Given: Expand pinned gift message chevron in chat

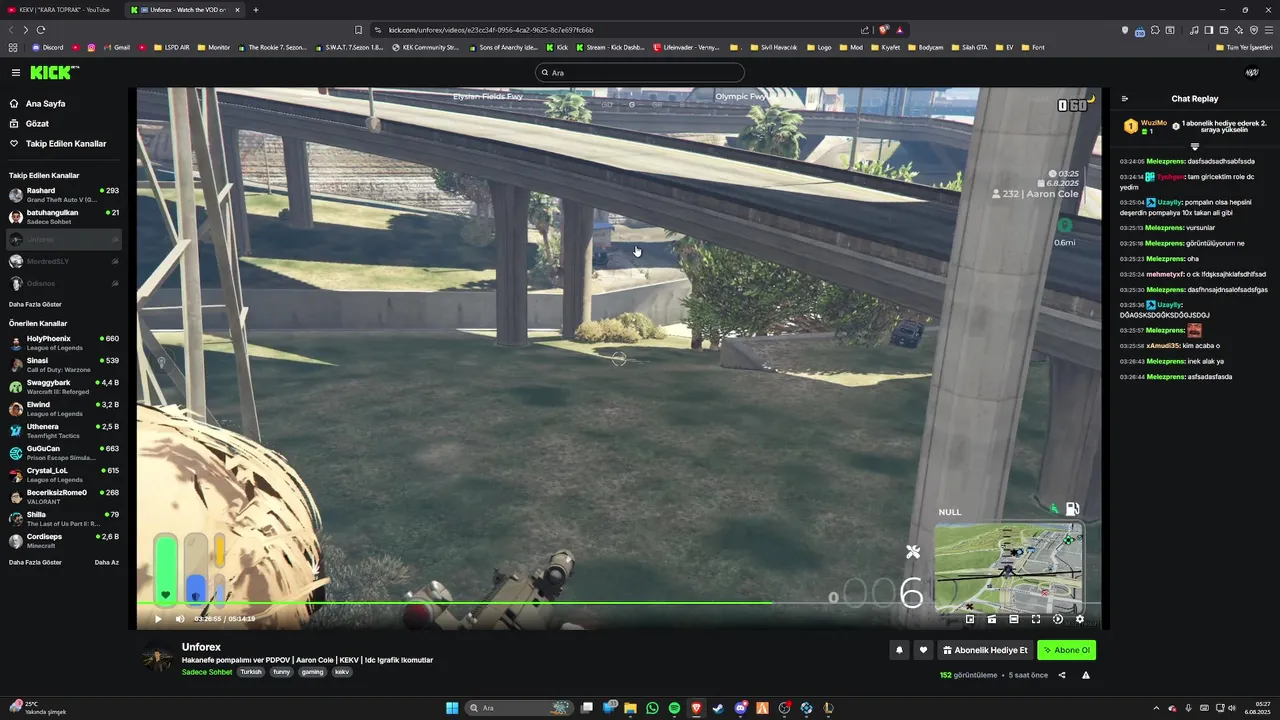Looking at the screenshot, I should click(1195, 146).
